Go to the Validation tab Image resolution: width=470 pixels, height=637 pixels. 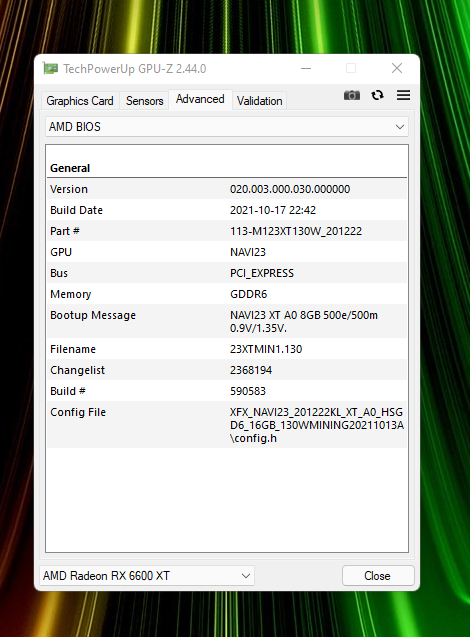(x=260, y=101)
